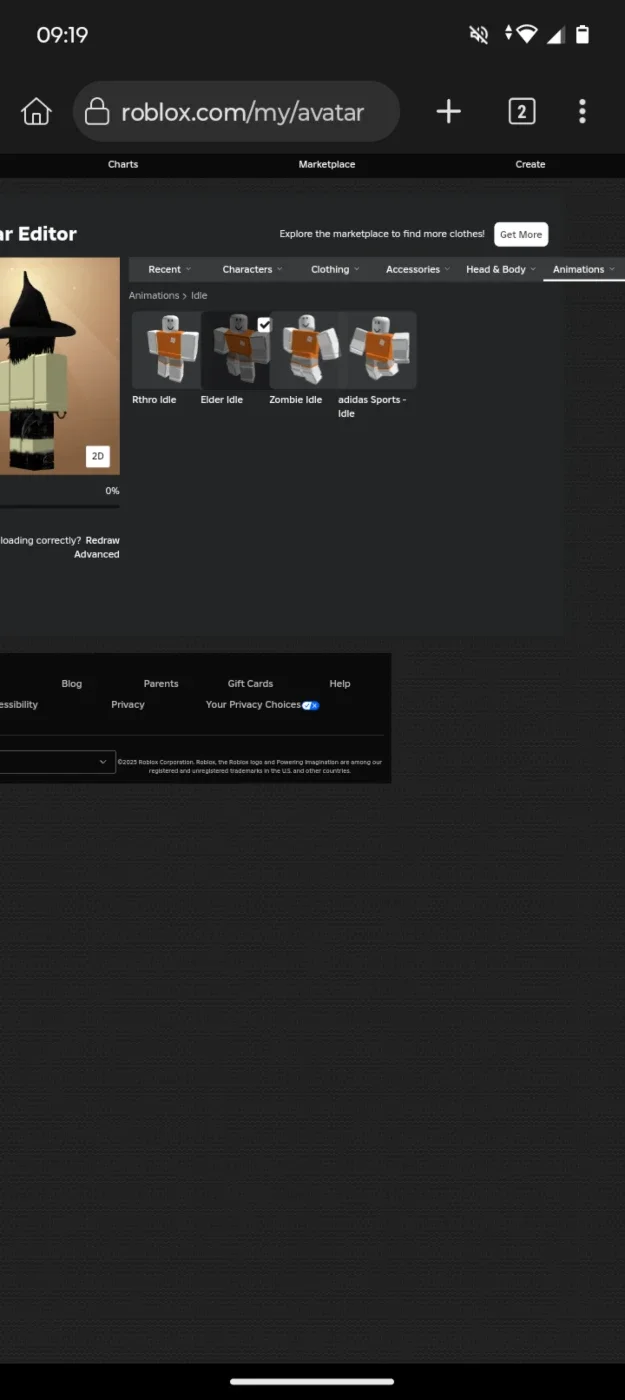
Task: Uncheck the Elder Idle checkbox
Action: [264, 325]
